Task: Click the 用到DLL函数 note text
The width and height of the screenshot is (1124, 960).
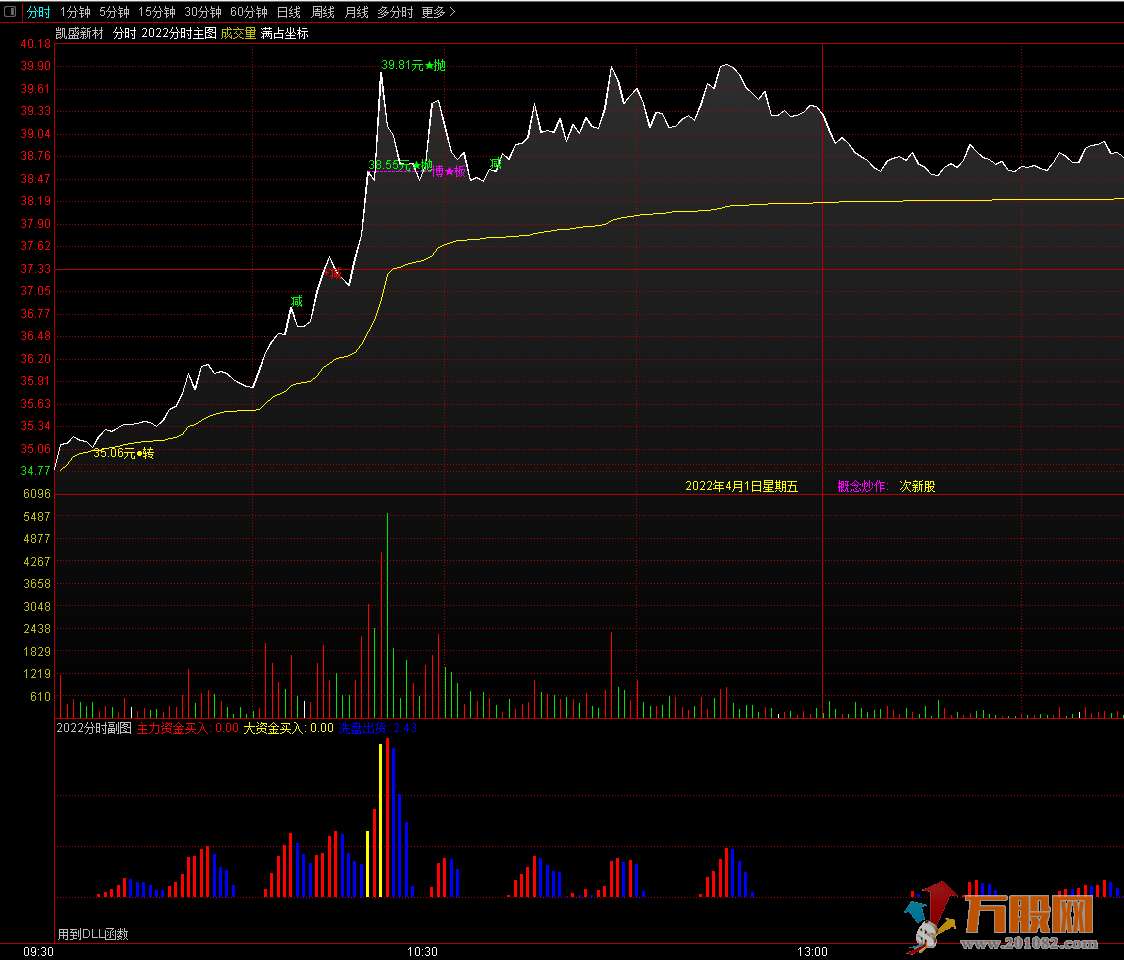Action: 92,934
